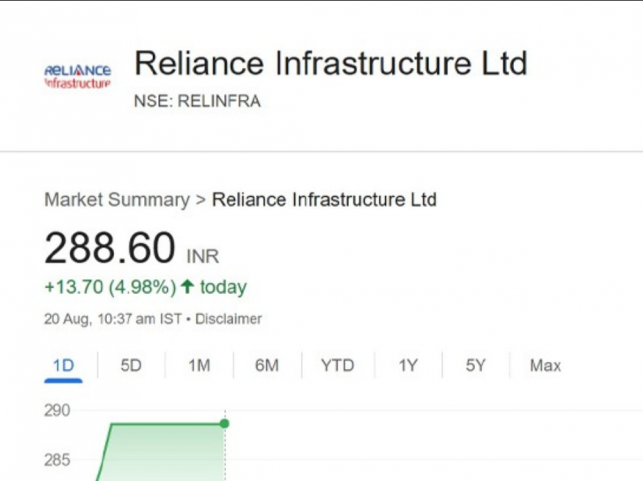This screenshot has height=481, width=643.
Task: Open the 6M chart range
Action: click(x=266, y=366)
